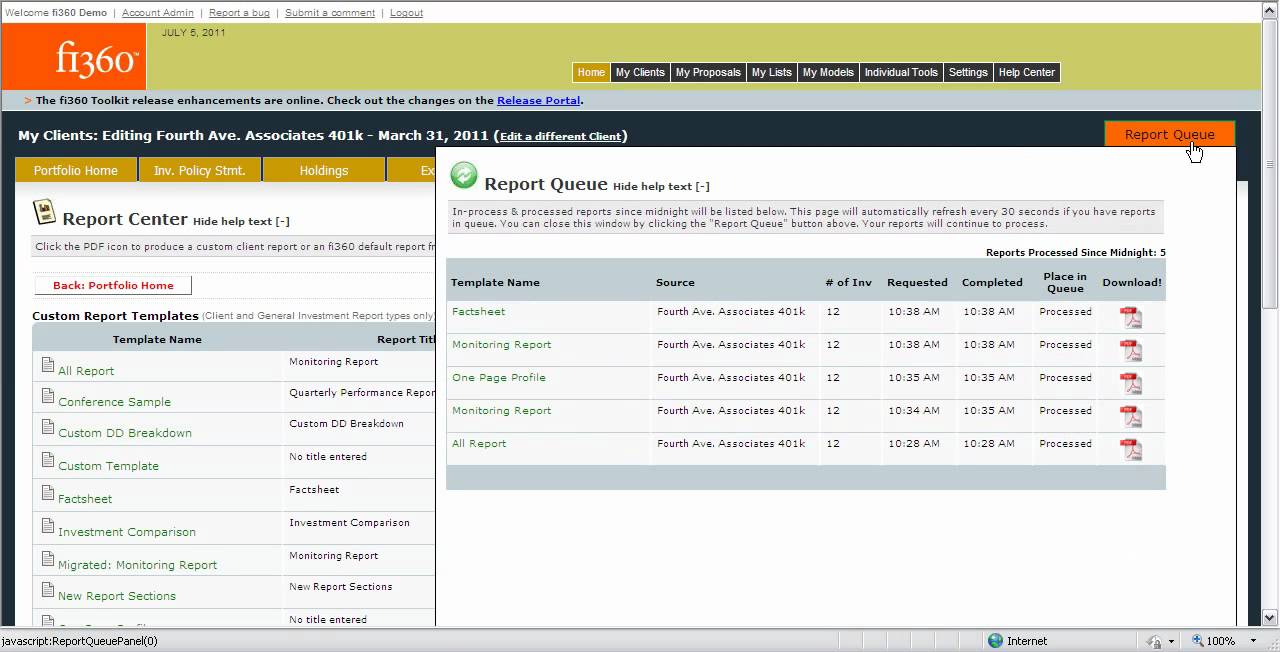Download the 10:38 AM Monitoring Report PDF

(1131, 350)
